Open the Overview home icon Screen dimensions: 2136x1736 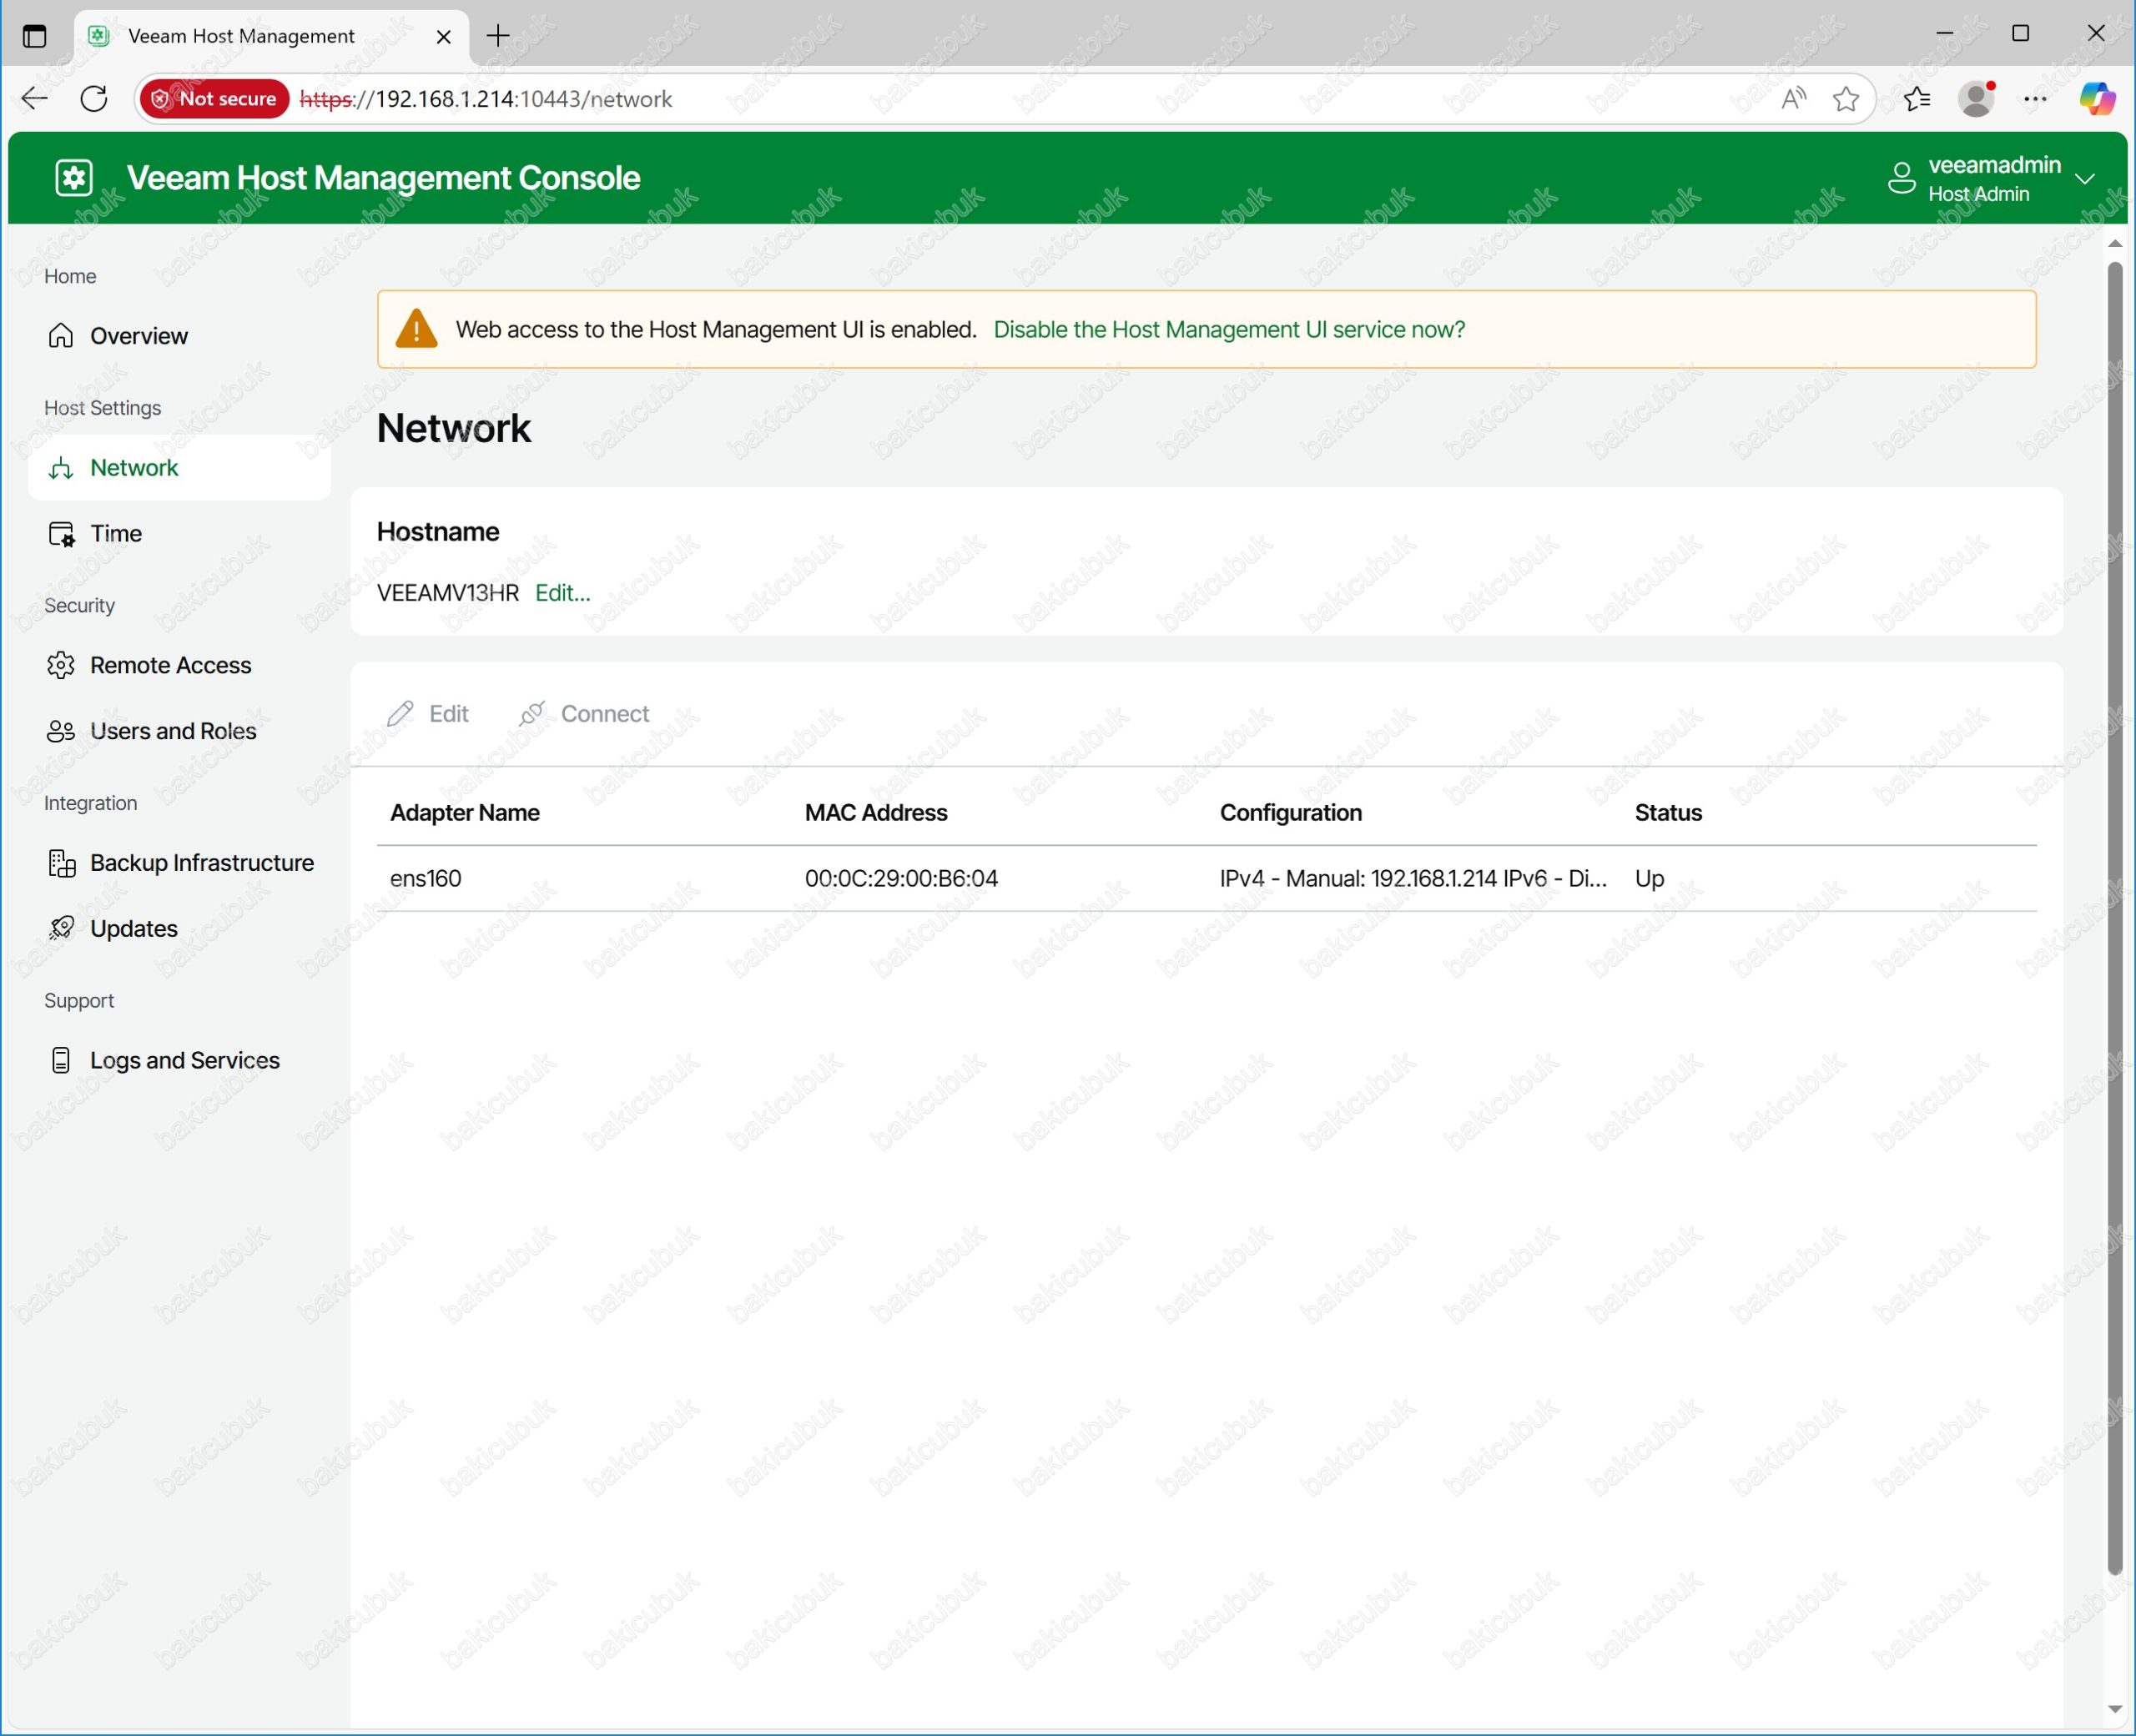coord(61,335)
